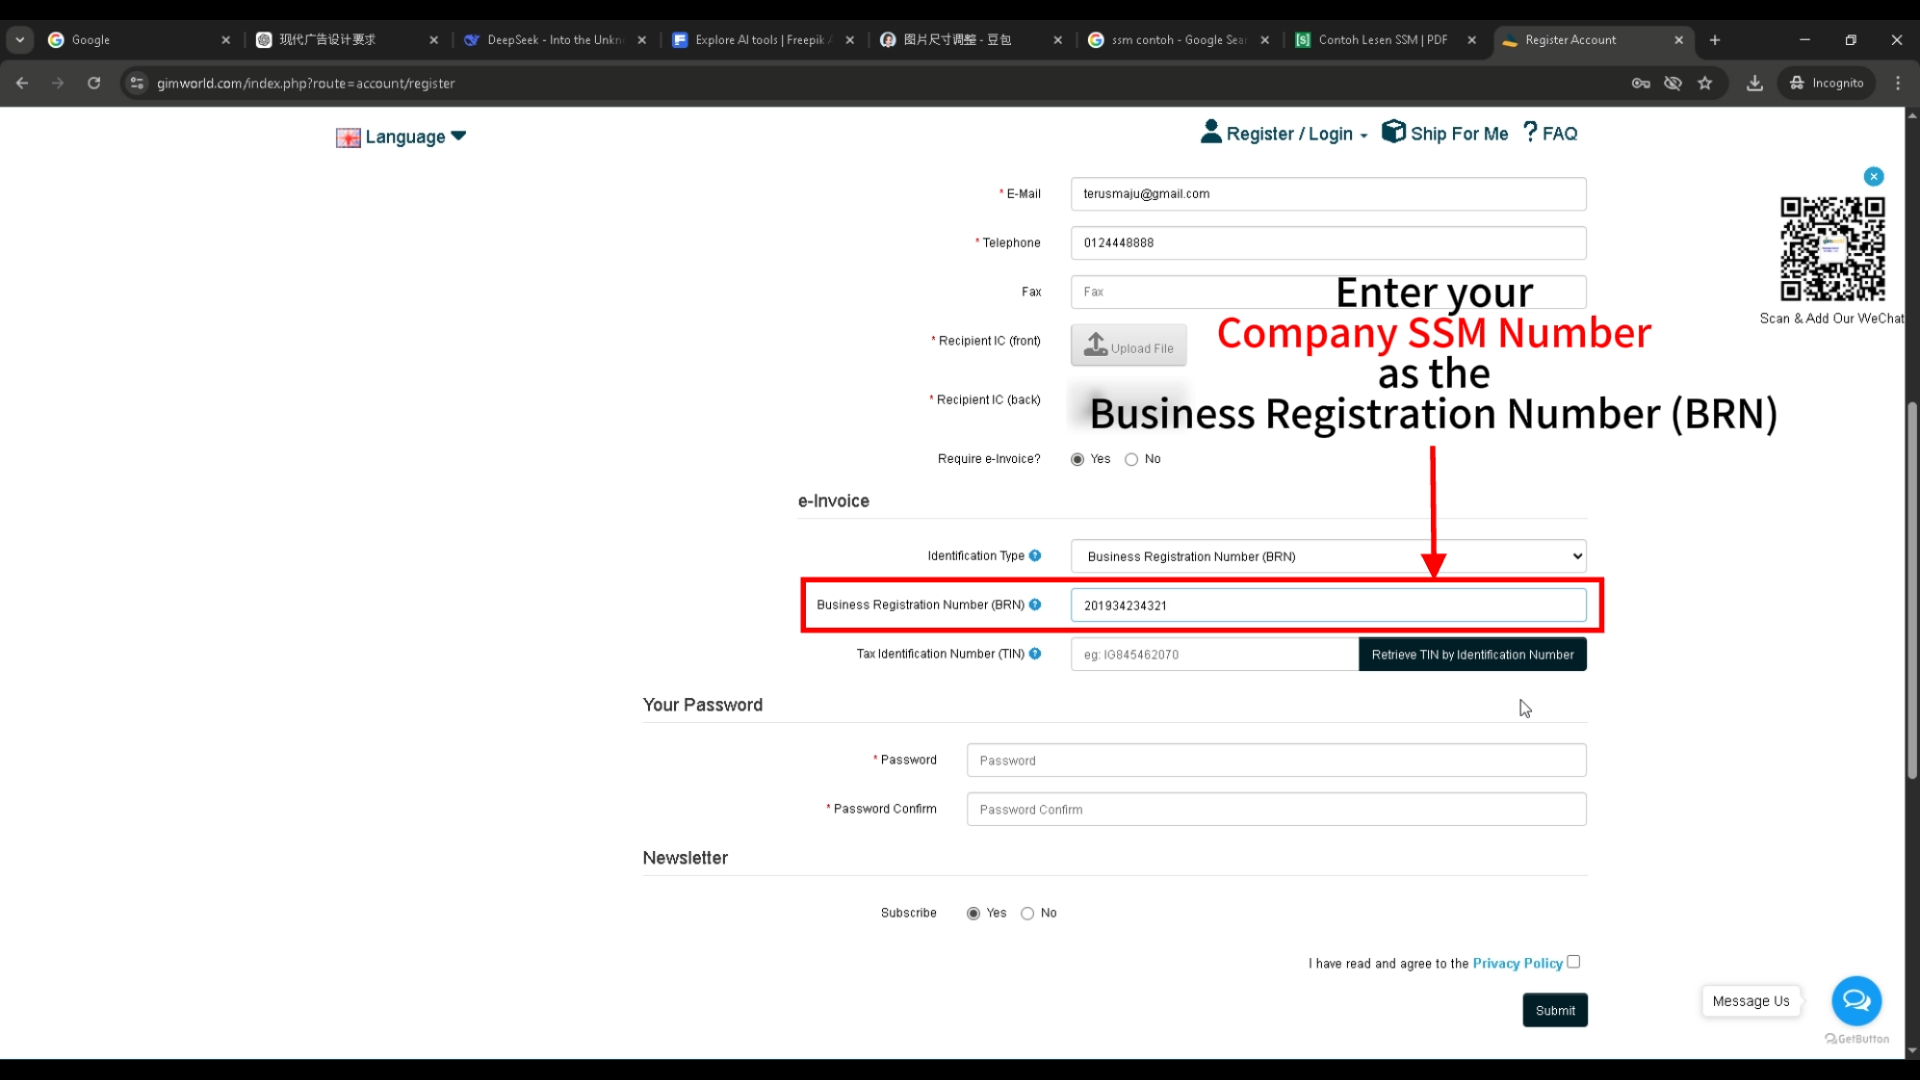Check the Privacy Policy agreement checkbox
Image resolution: width=1920 pixels, height=1080 pixels.
click(x=1573, y=962)
